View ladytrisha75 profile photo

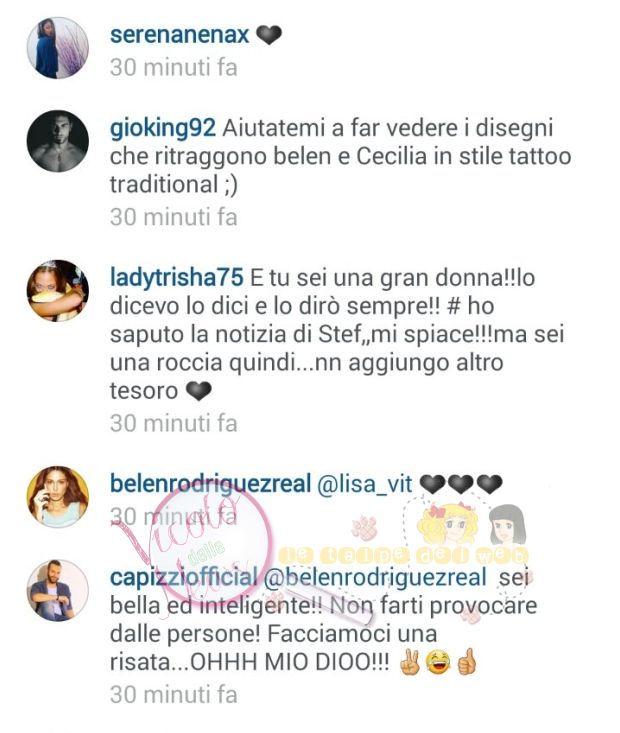tap(58, 291)
